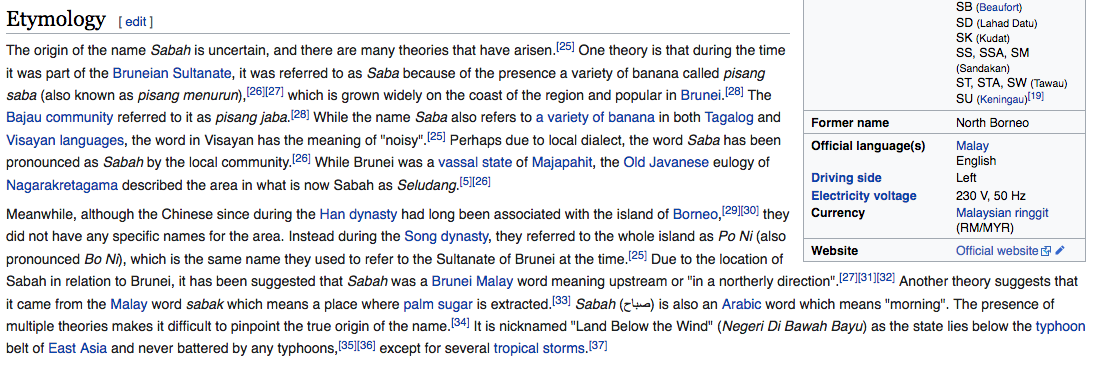
Task: Click the edit link next to Etymology
Action: coord(135,22)
